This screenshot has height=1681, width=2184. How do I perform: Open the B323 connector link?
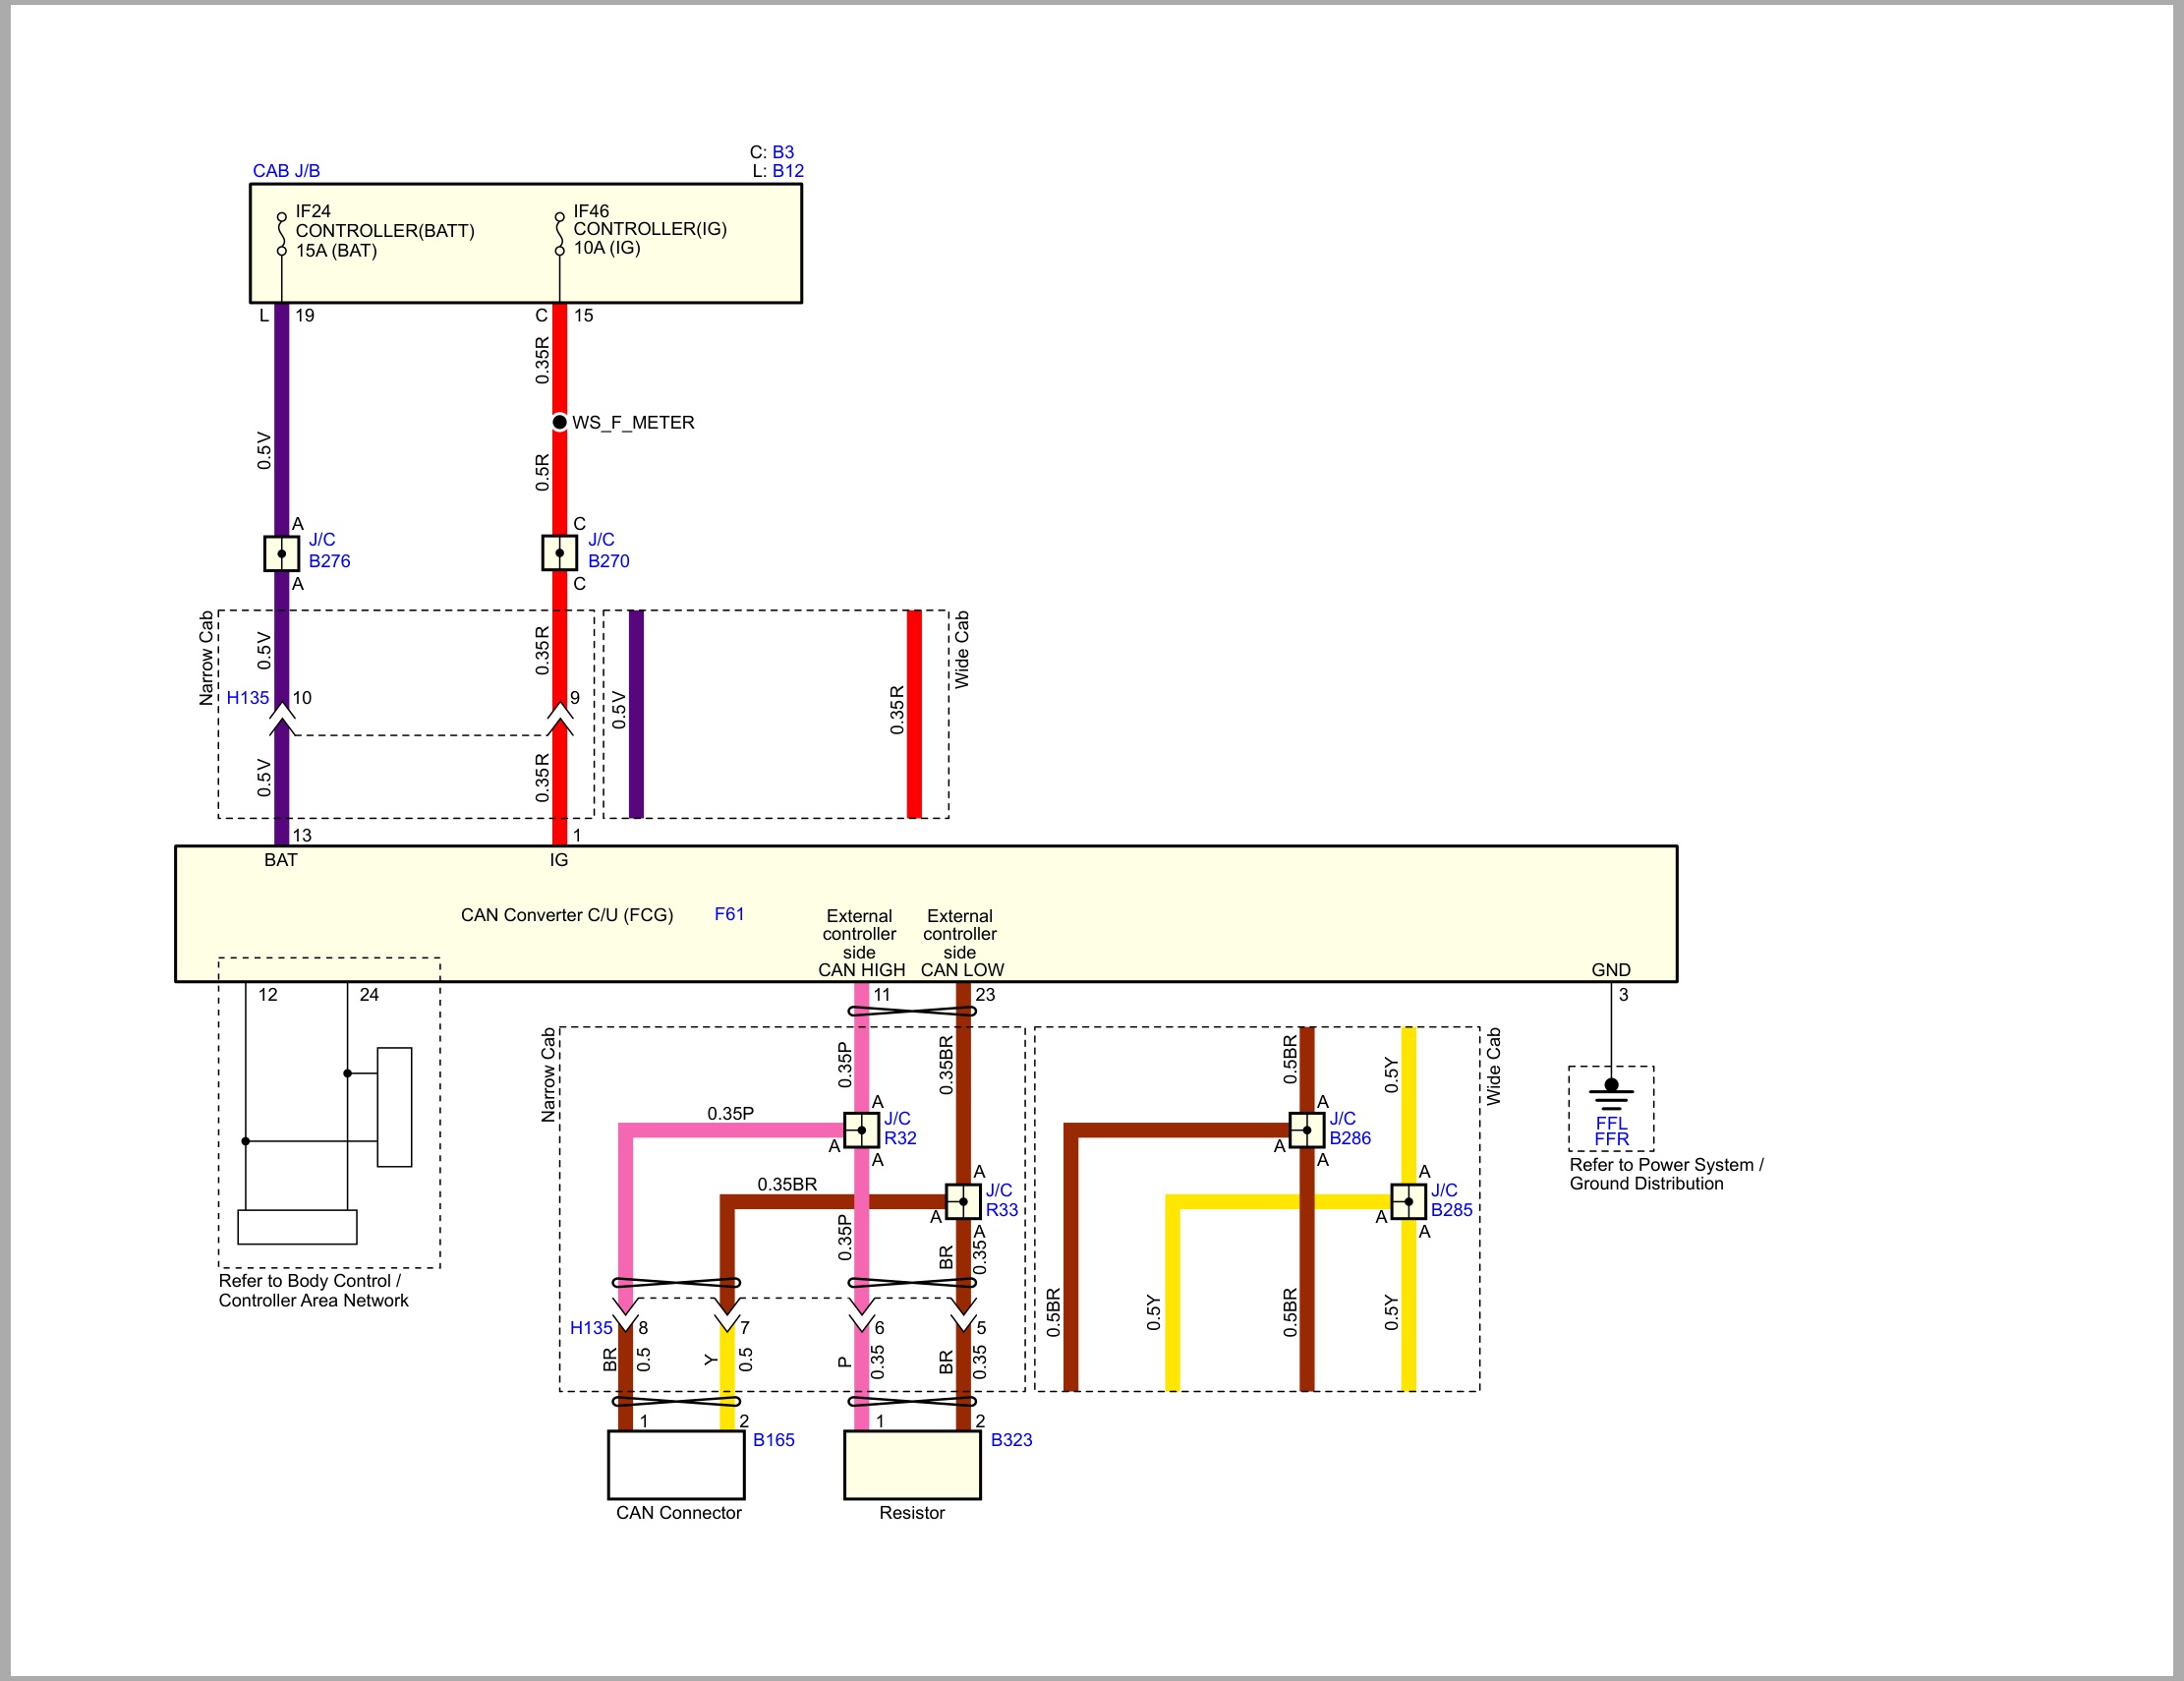pyautogui.click(x=1011, y=1440)
